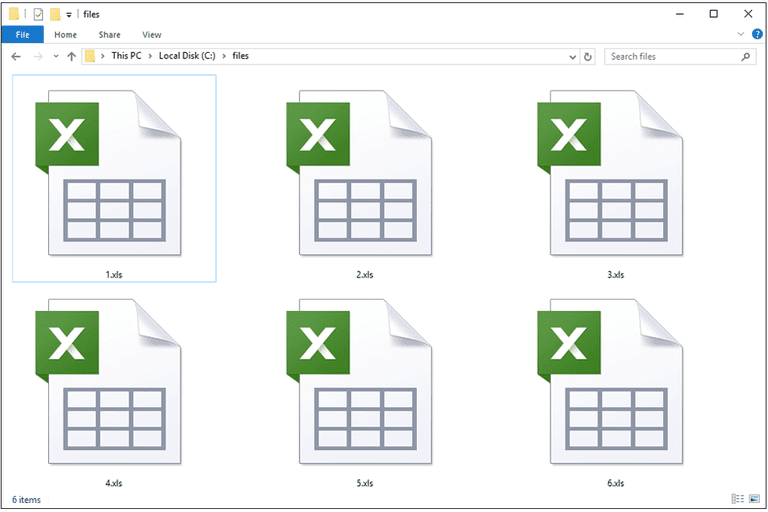
Task: Click the New Folder quick access icon
Action: tap(55, 15)
